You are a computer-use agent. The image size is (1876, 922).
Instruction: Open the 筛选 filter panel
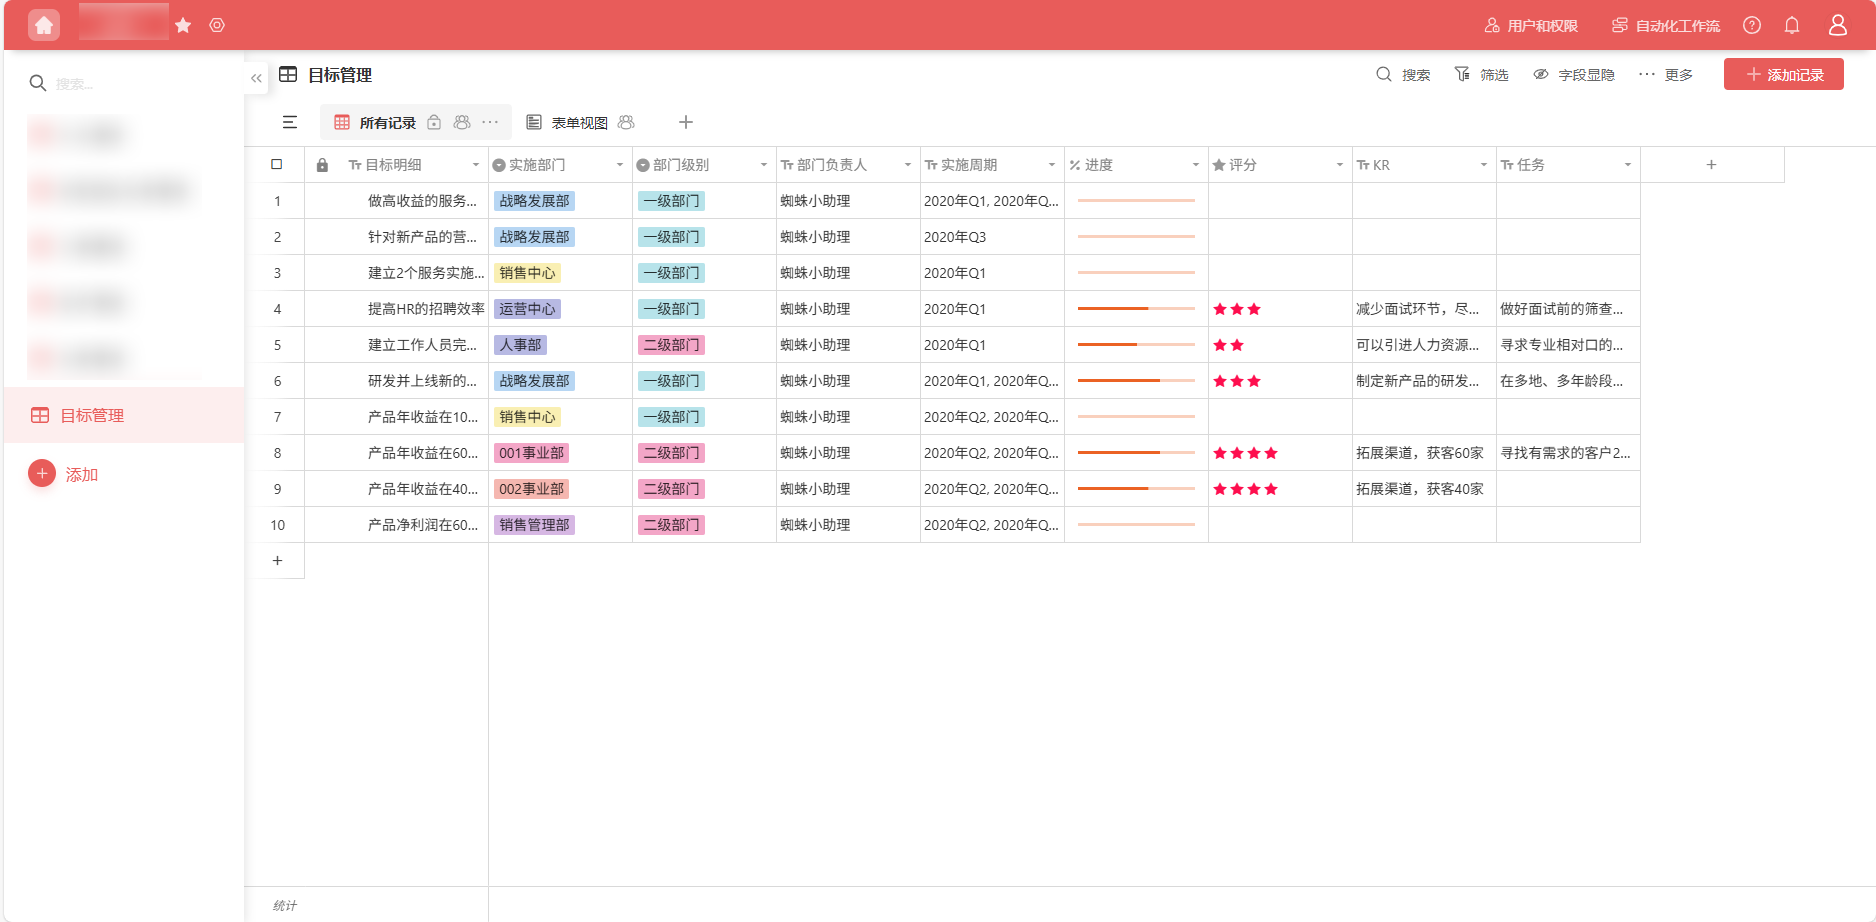1483,74
